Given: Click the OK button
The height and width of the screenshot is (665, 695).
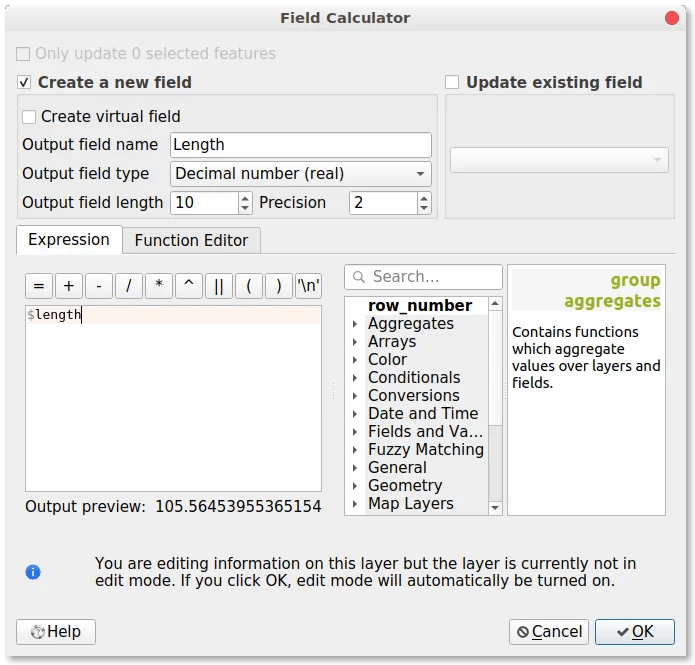Looking at the screenshot, I should click(x=635, y=631).
